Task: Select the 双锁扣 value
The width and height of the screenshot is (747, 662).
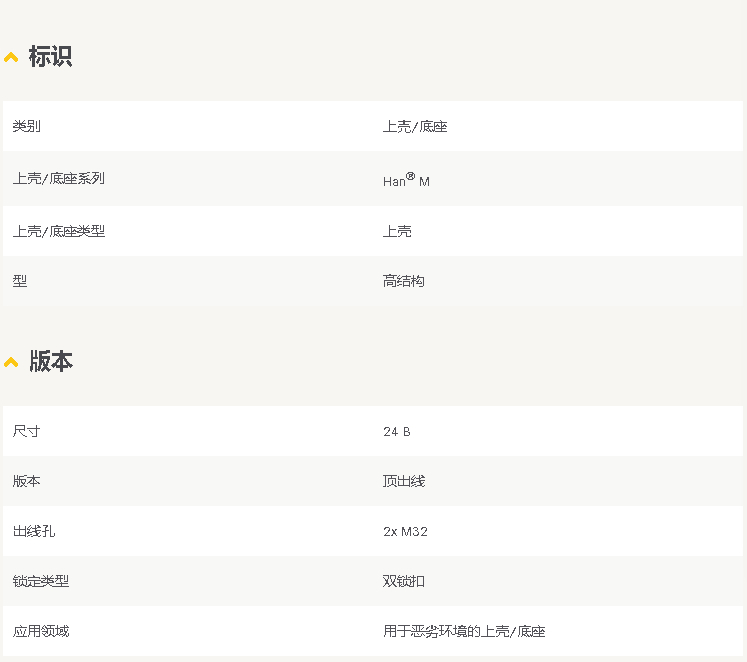Action: click(x=404, y=581)
